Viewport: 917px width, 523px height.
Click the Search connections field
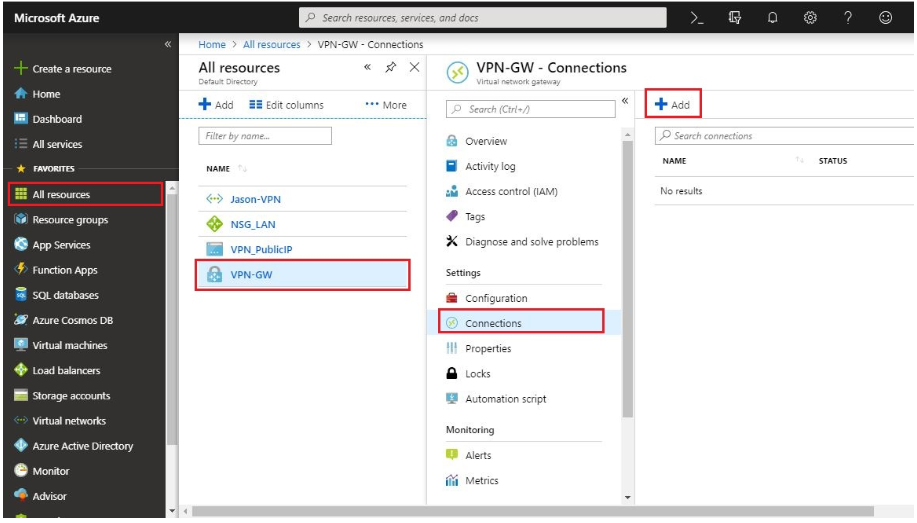[x=780, y=136]
